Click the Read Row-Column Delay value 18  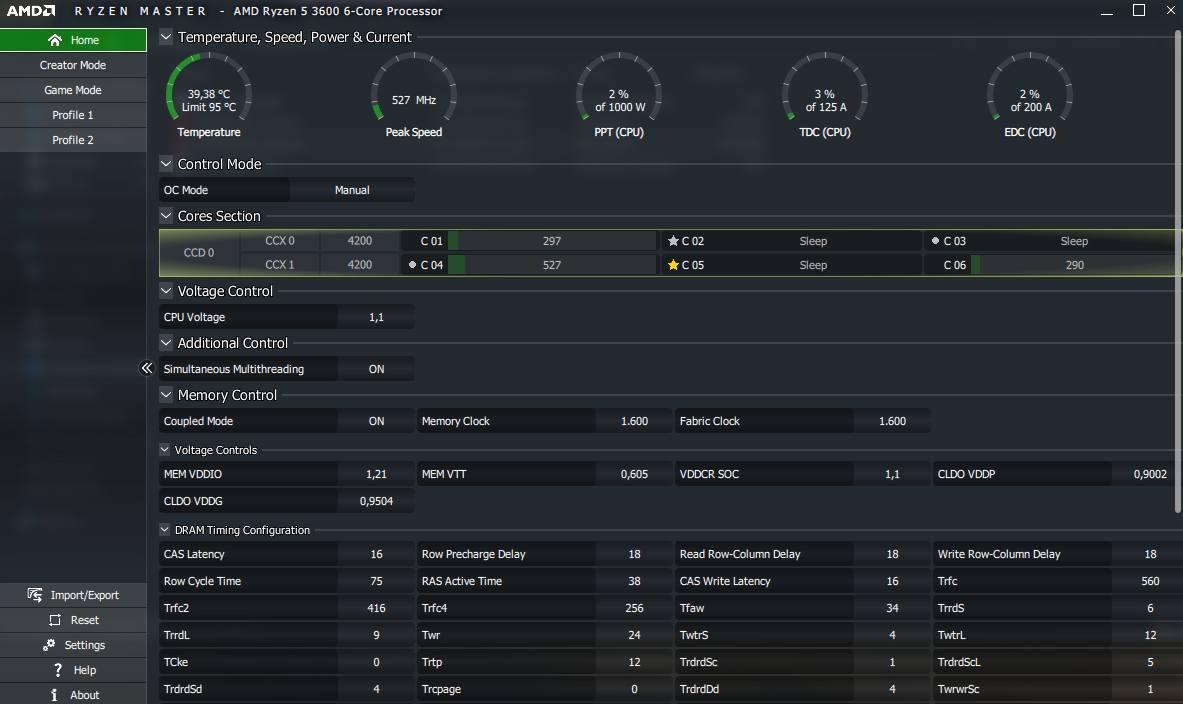tap(893, 554)
